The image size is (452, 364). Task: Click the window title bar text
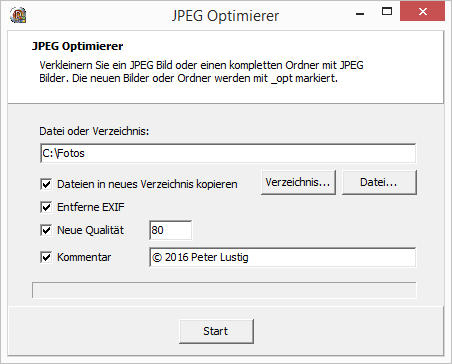pyautogui.click(x=225, y=16)
